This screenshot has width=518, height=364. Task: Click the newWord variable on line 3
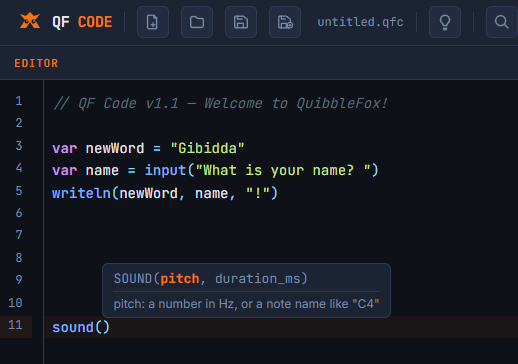coord(115,148)
